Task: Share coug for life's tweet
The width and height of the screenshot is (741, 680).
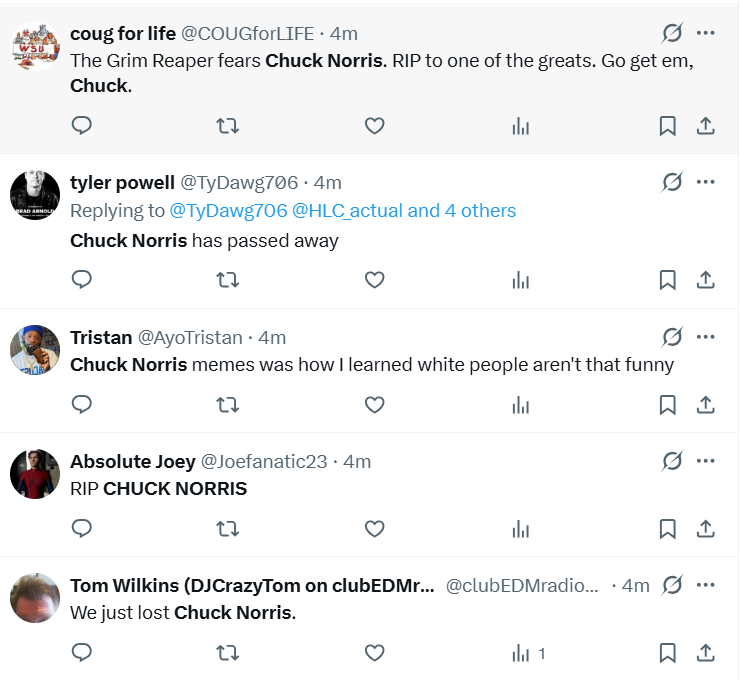Action: coord(705,126)
